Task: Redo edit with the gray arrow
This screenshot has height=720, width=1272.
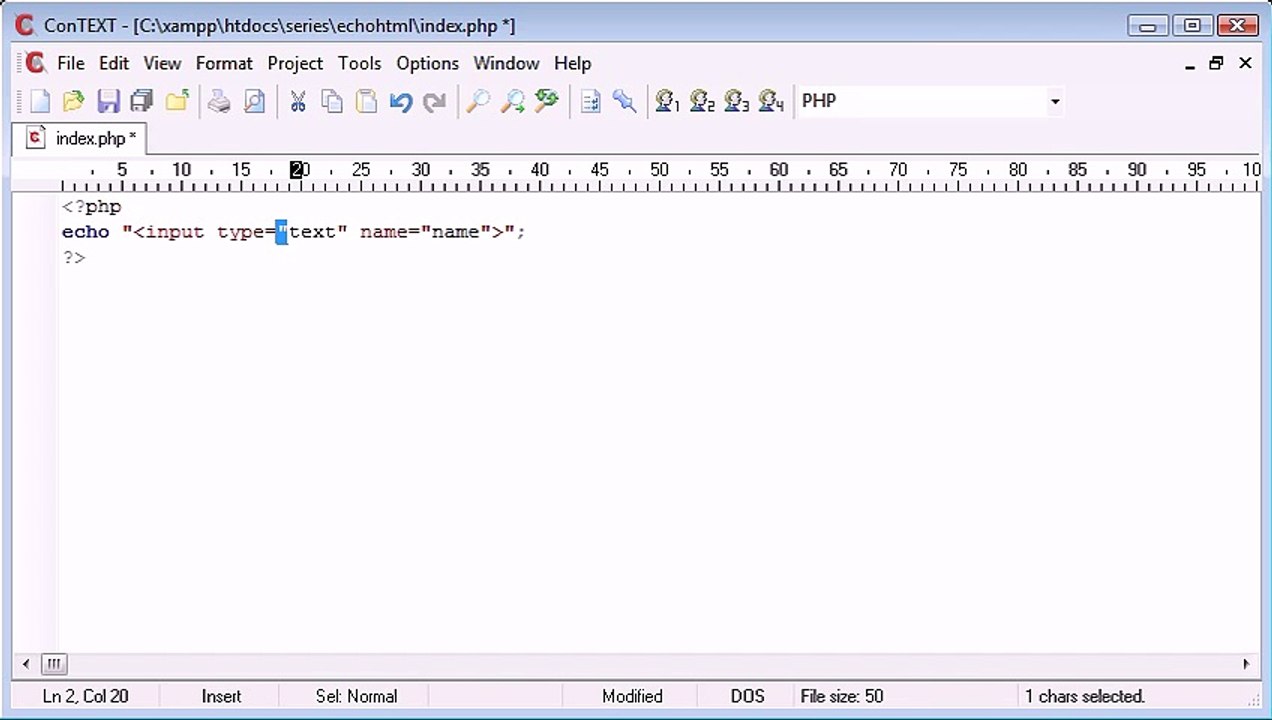Action: [435, 101]
